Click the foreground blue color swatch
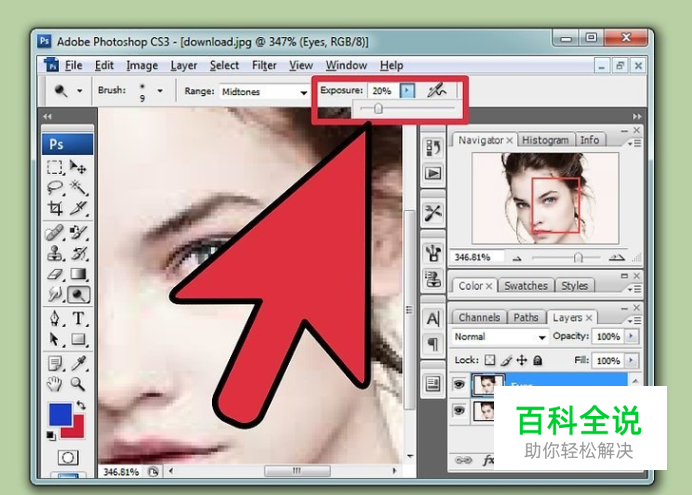Image resolution: width=692 pixels, height=495 pixels. (x=59, y=413)
